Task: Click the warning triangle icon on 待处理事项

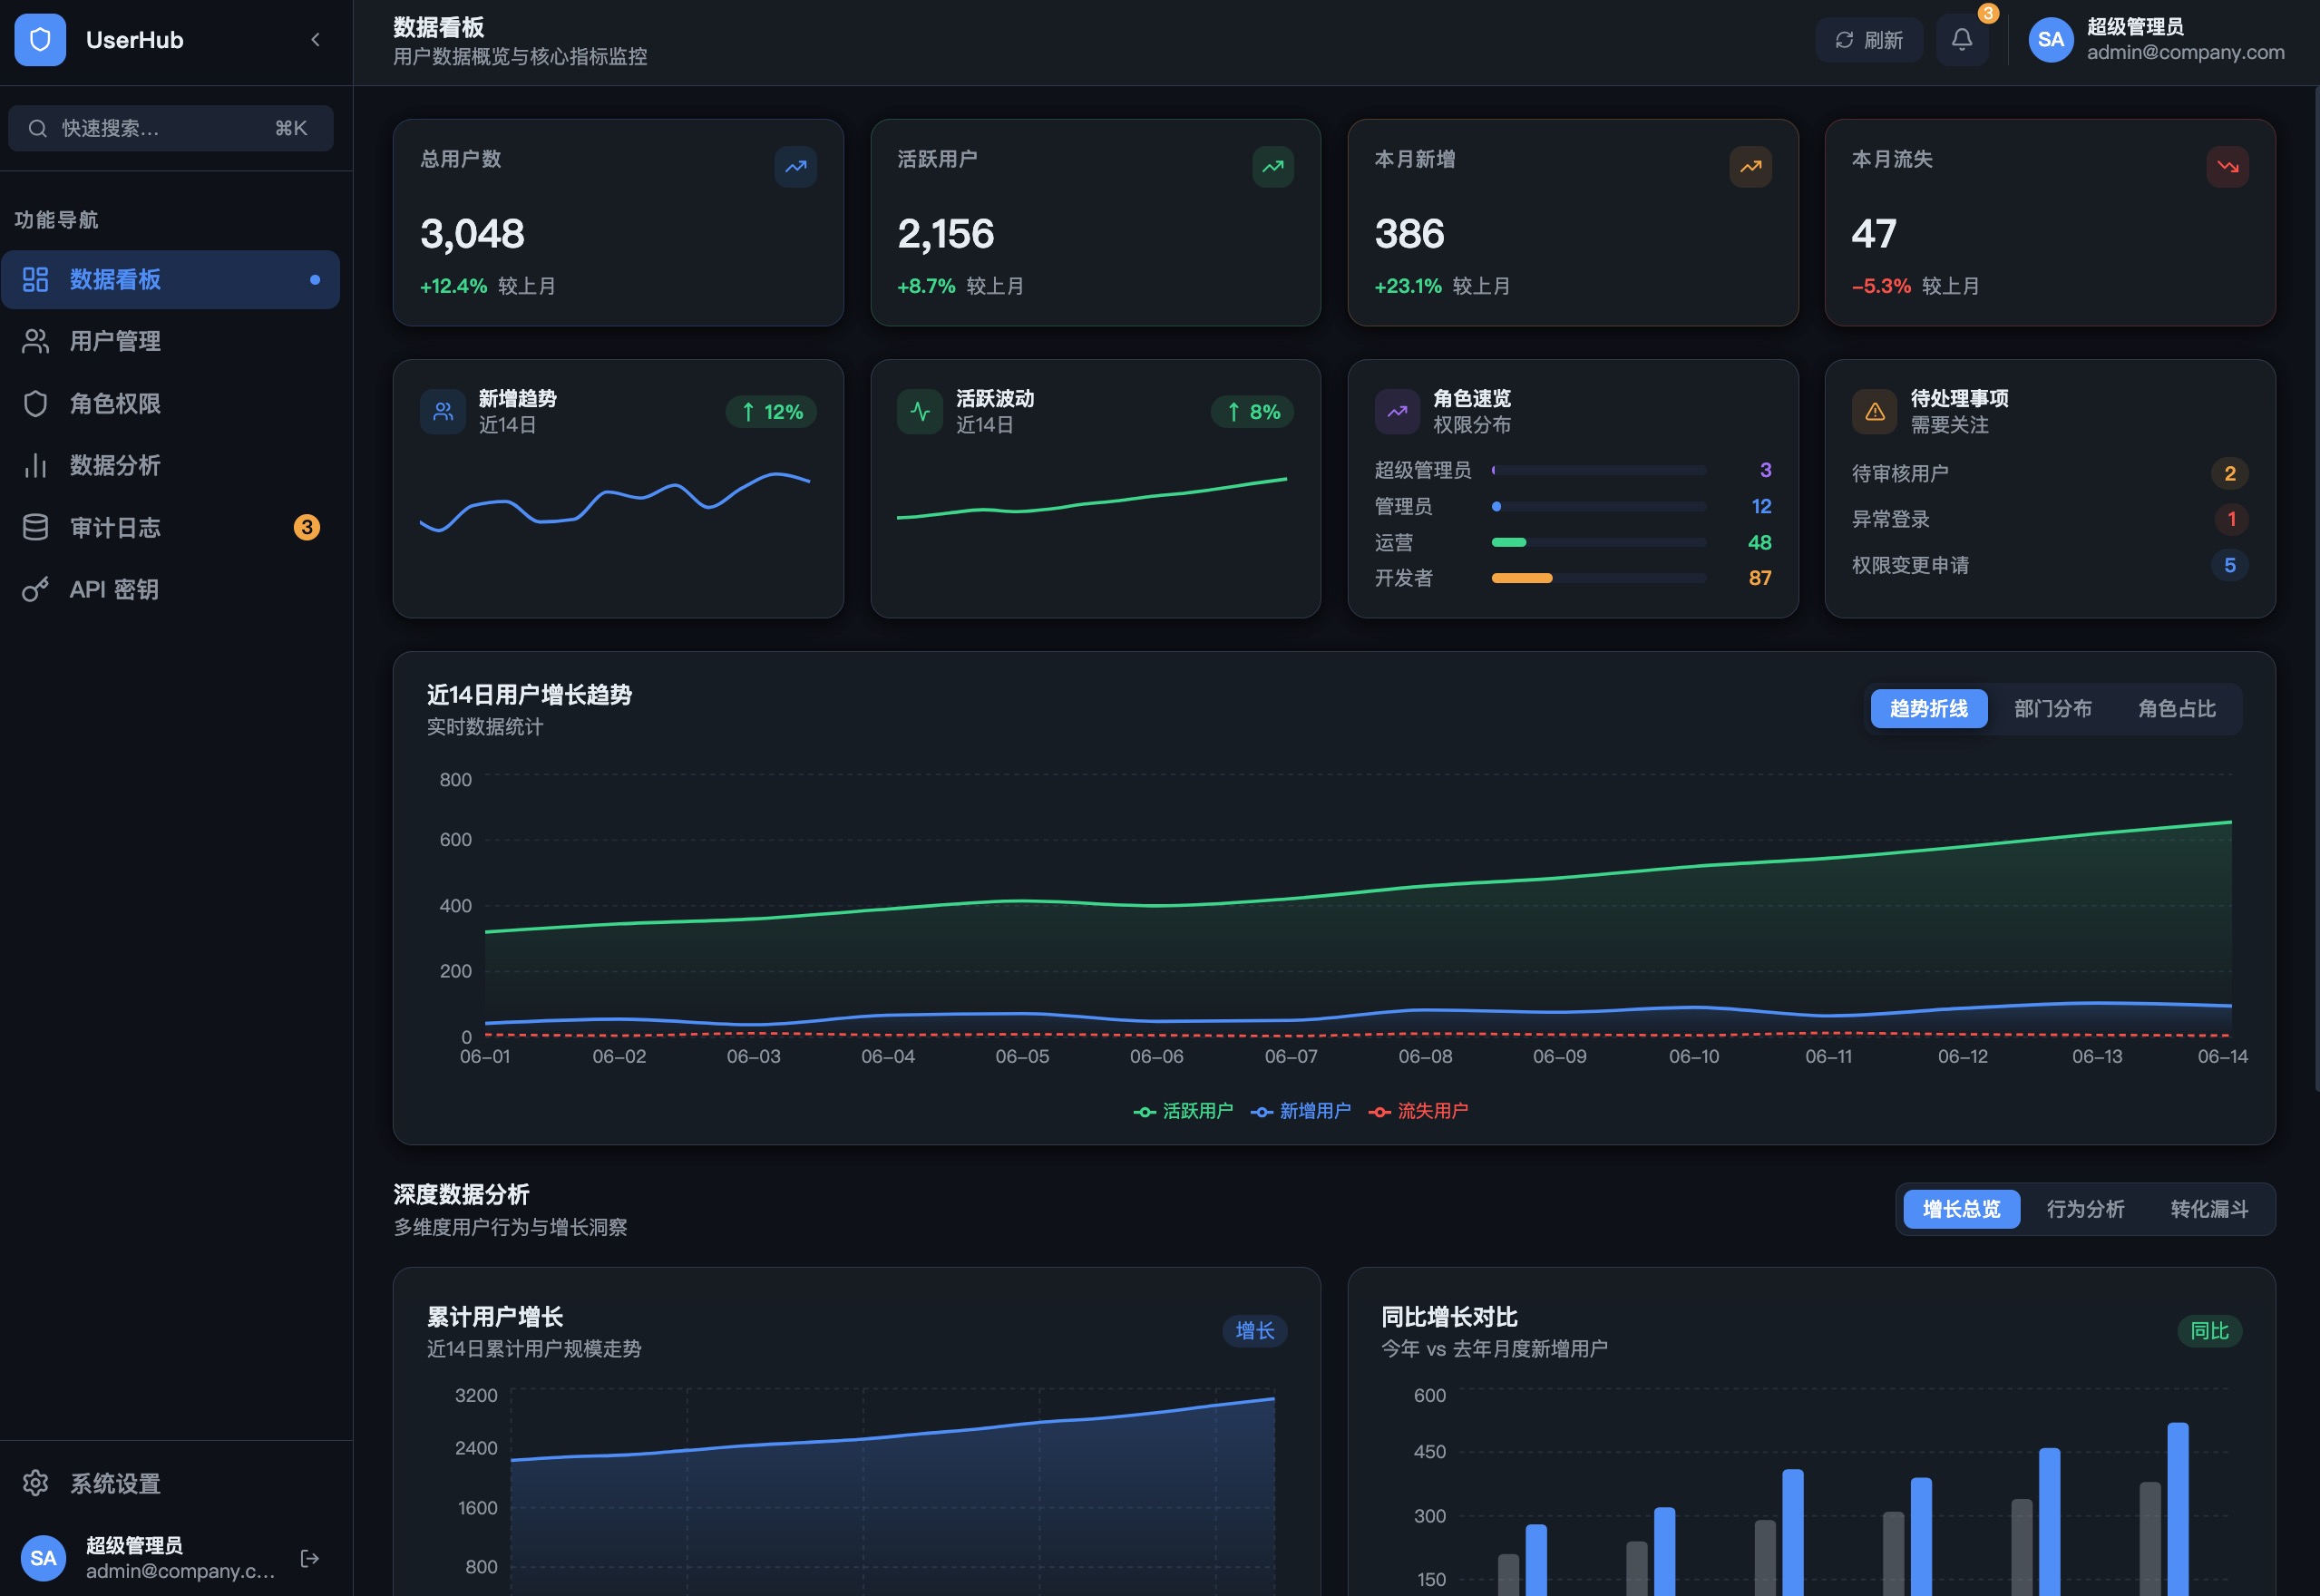Action: click(1875, 412)
